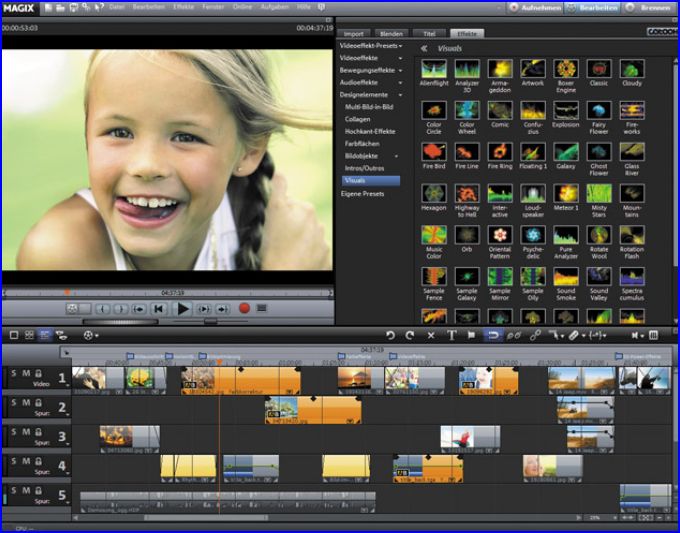Choose the Fire Bird visual effect

(434, 152)
